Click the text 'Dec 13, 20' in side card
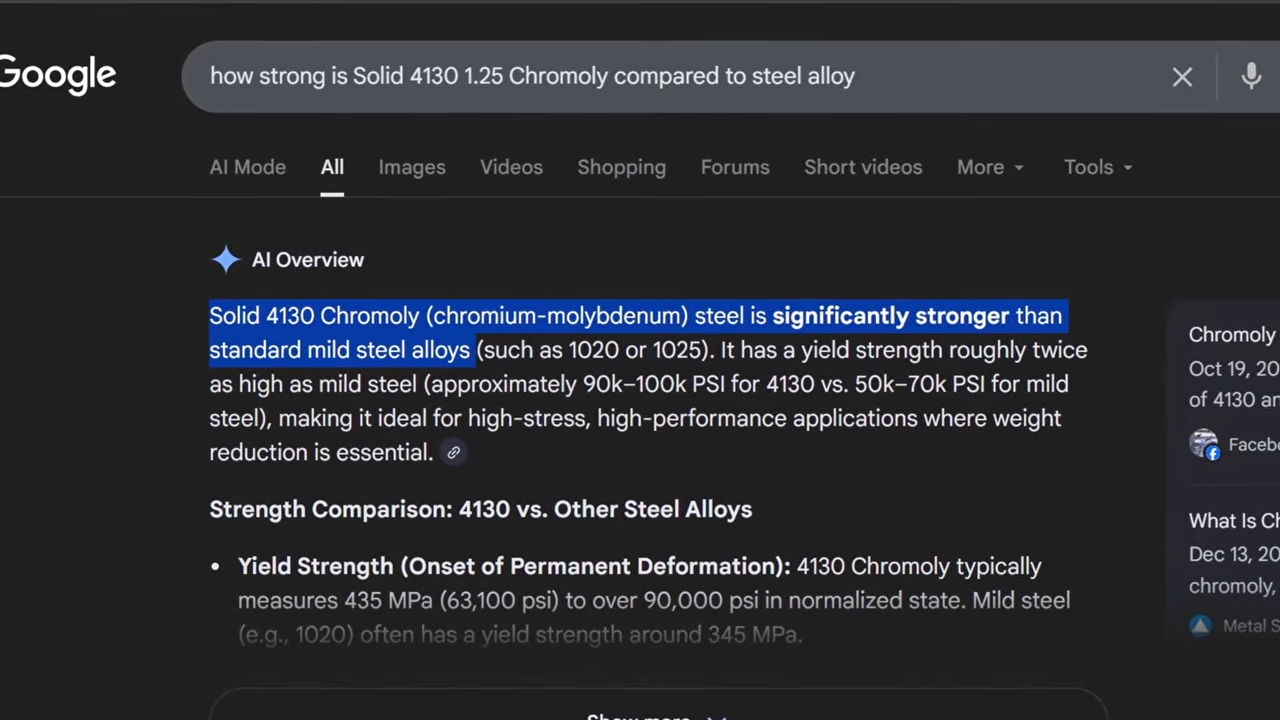 click(1234, 554)
